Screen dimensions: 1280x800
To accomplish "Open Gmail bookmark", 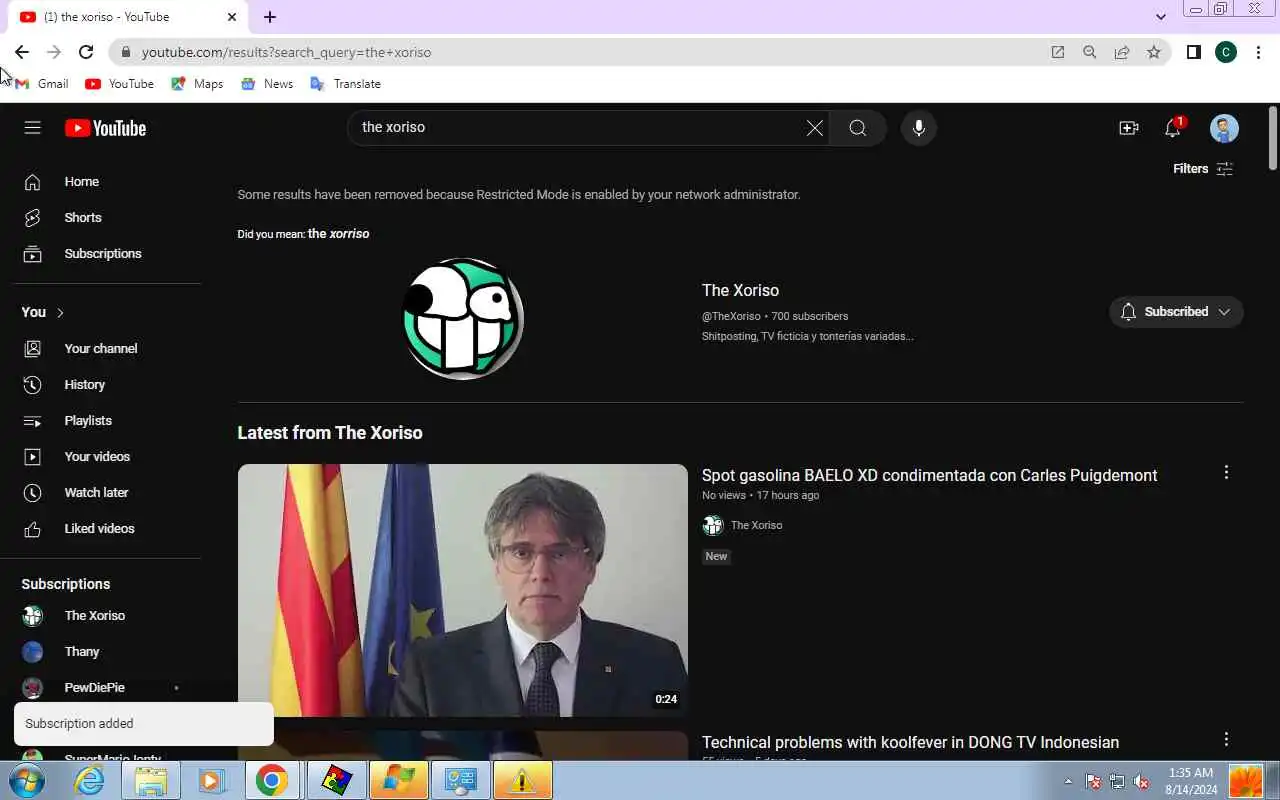I will tap(42, 84).
